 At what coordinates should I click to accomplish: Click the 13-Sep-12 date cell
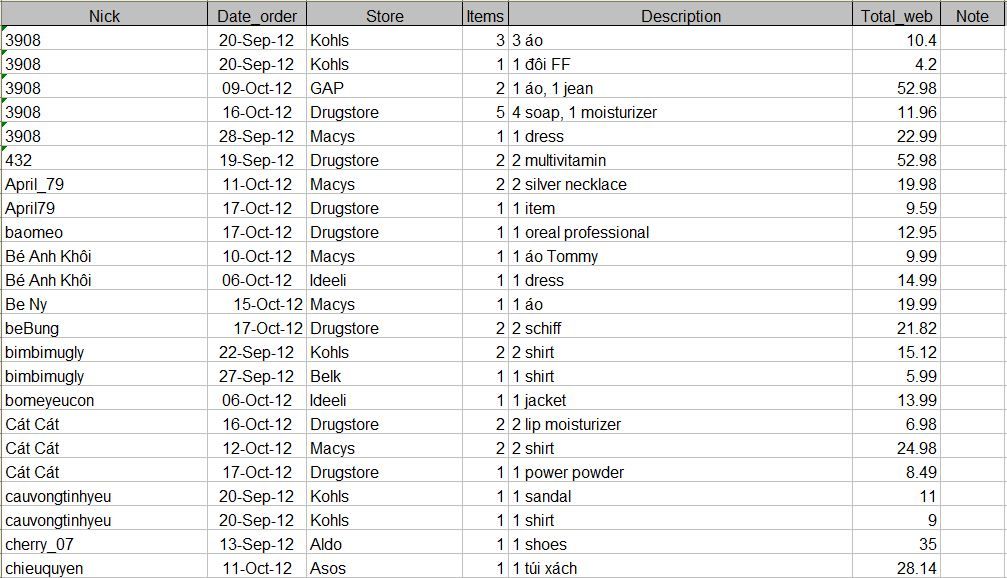click(x=258, y=544)
